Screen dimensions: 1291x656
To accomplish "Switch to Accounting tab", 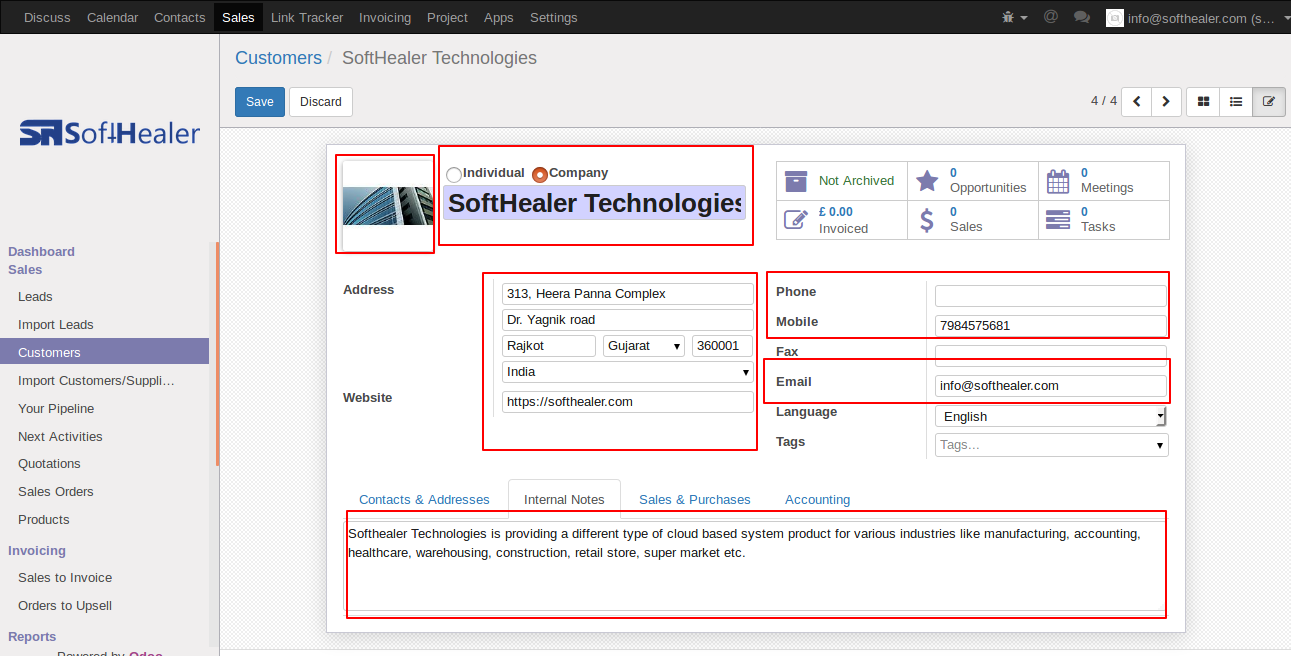I will click(817, 499).
